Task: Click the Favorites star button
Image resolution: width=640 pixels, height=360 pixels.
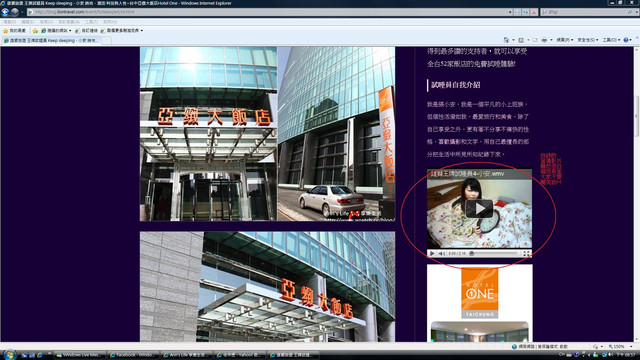Action: pyautogui.click(x=14, y=31)
